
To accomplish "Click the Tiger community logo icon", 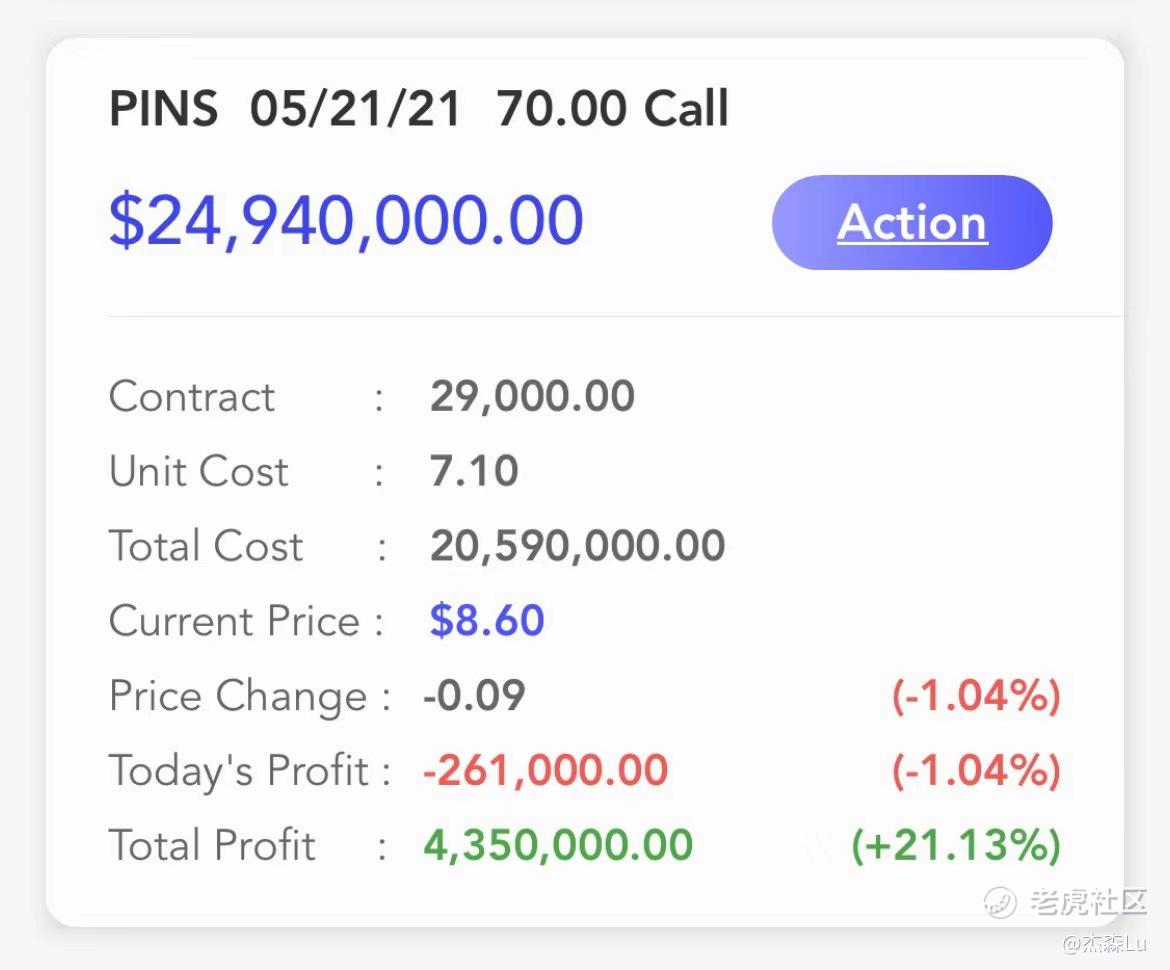I will click(1000, 902).
